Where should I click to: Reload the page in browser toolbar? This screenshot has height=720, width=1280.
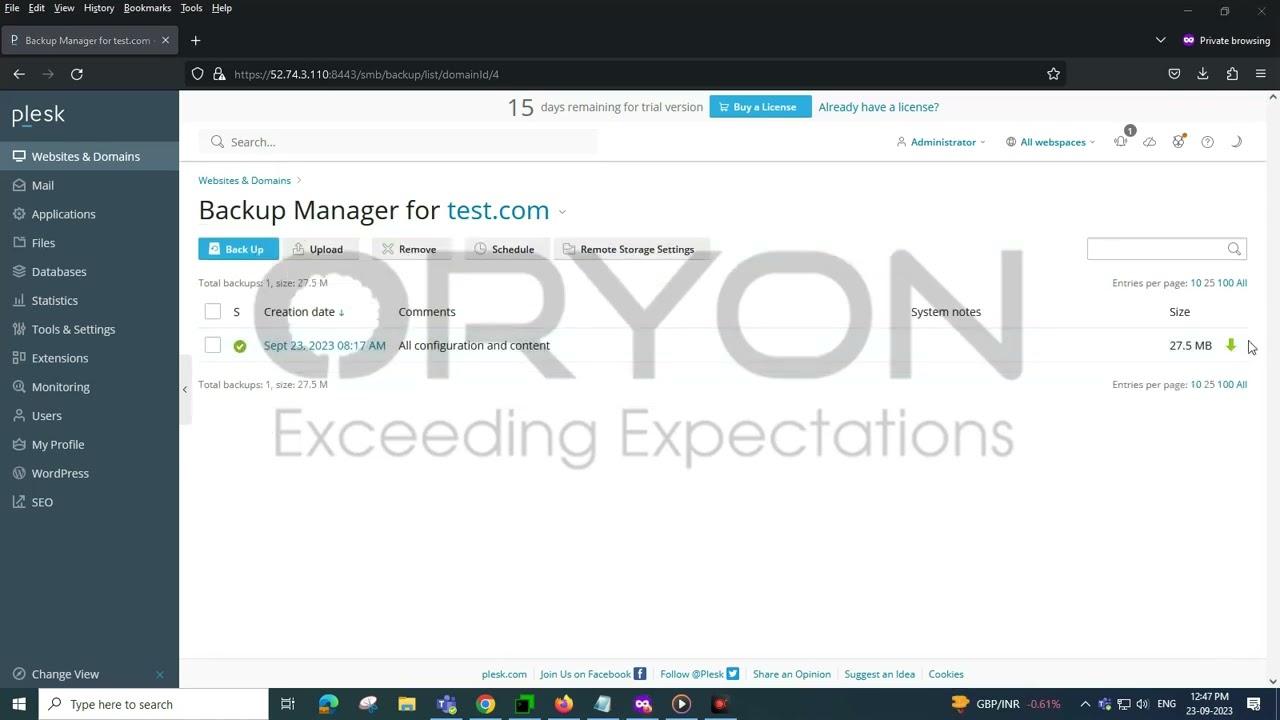tap(76, 74)
